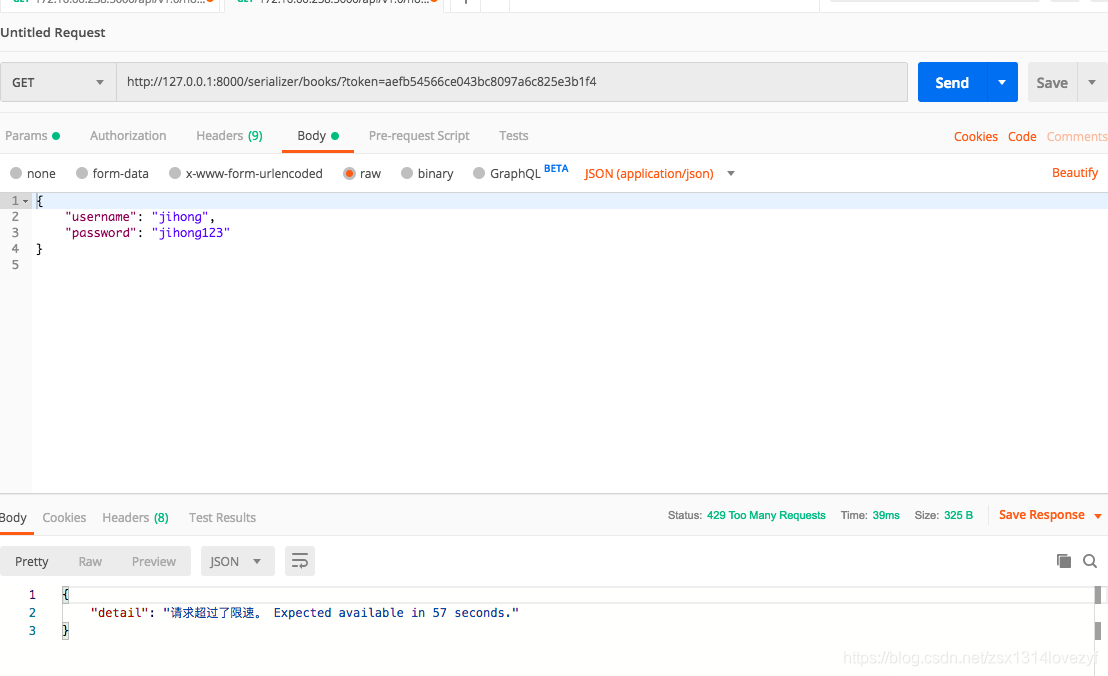This screenshot has width=1108, height=676.
Task: Click the response "detail" line
Action: point(305,612)
